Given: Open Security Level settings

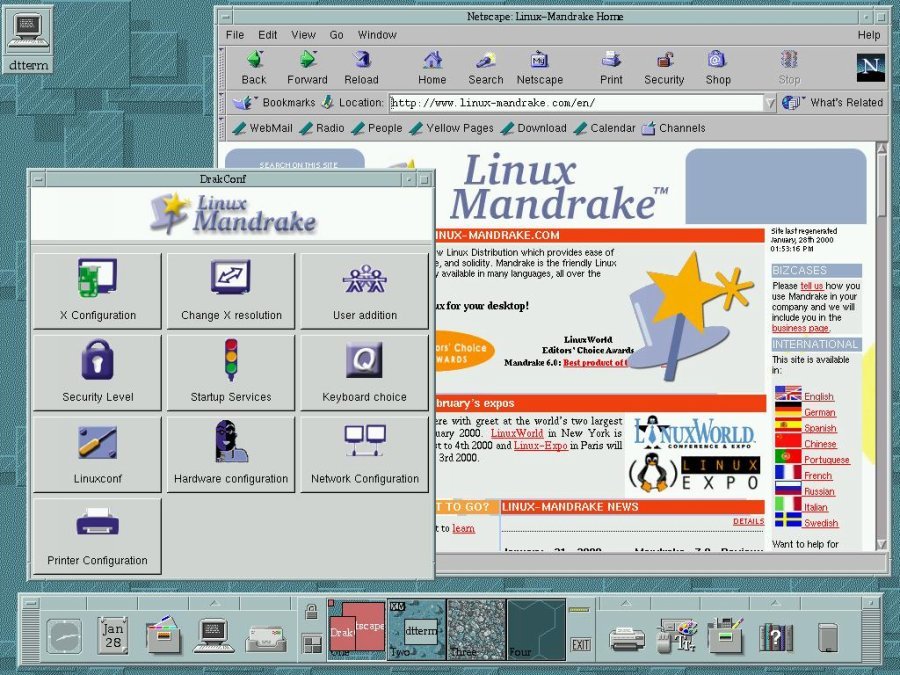Looking at the screenshot, I should point(98,373).
